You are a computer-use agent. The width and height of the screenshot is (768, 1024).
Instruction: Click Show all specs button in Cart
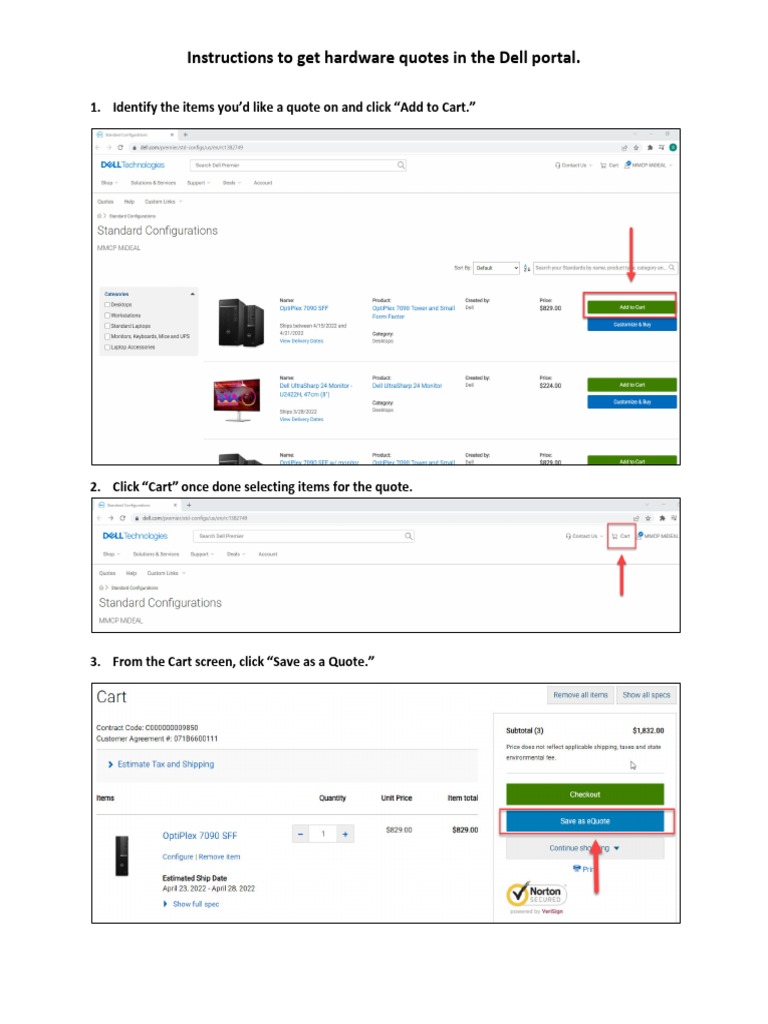pyautogui.click(x=646, y=696)
